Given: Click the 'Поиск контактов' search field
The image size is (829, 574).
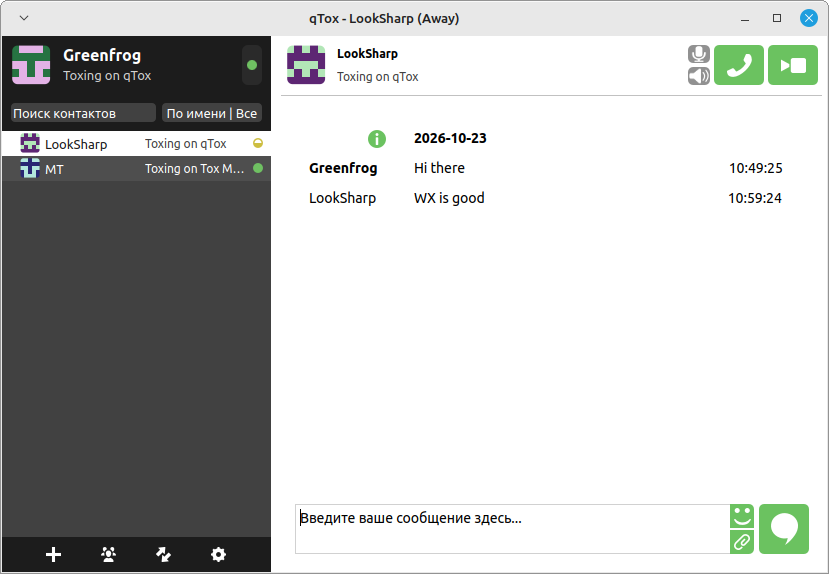Looking at the screenshot, I should coord(83,113).
